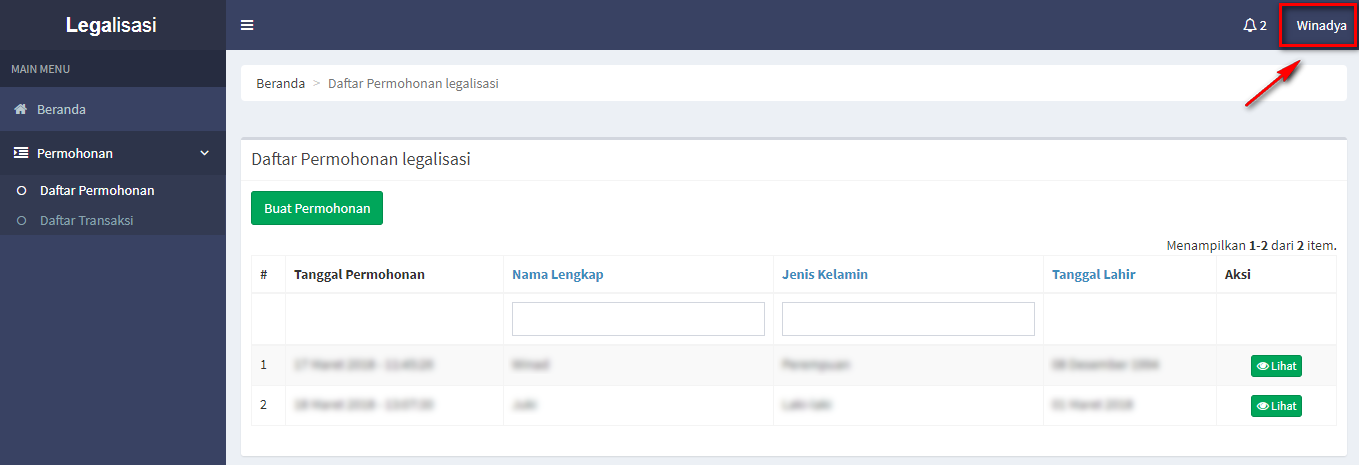Select Beranda in the main menu

tap(61, 109)
